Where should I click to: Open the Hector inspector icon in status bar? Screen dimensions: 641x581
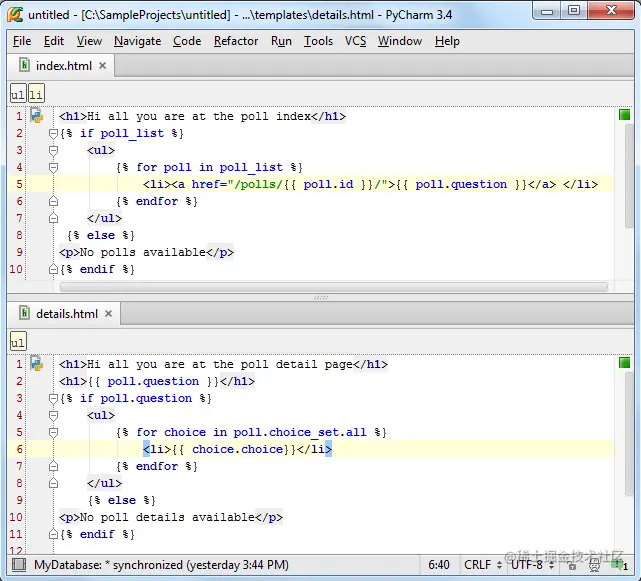click(x=594, y=565)
